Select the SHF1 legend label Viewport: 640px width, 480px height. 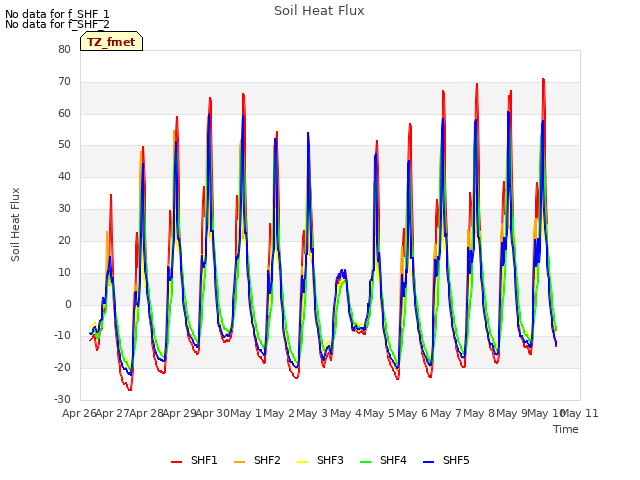click(204, 460)
